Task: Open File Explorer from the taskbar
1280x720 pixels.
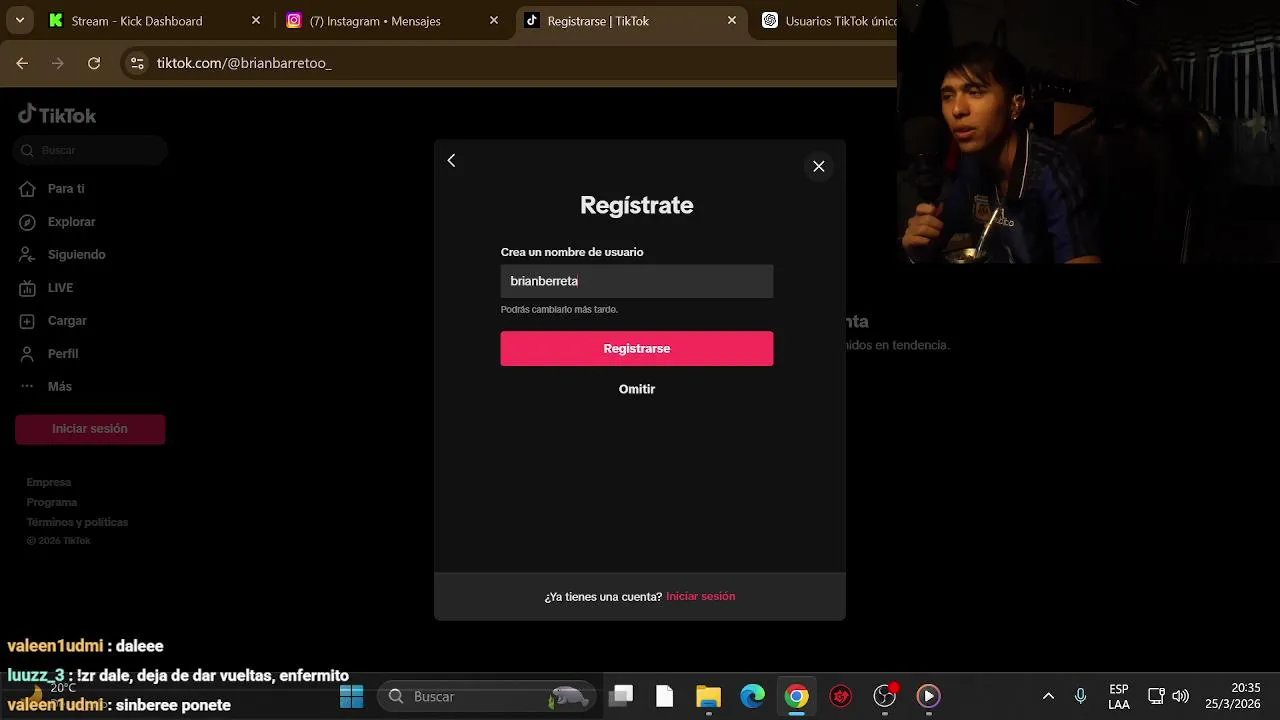Action: pyautogui.click(x=708, y=697)
